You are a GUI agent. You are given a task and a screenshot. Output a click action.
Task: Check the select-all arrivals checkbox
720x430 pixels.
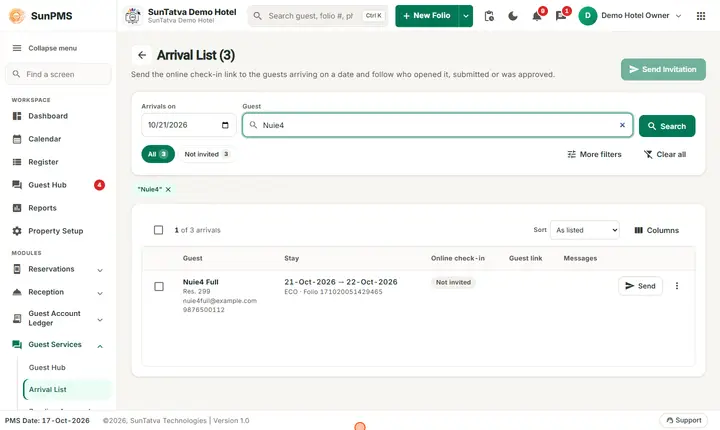coord(158,230)
